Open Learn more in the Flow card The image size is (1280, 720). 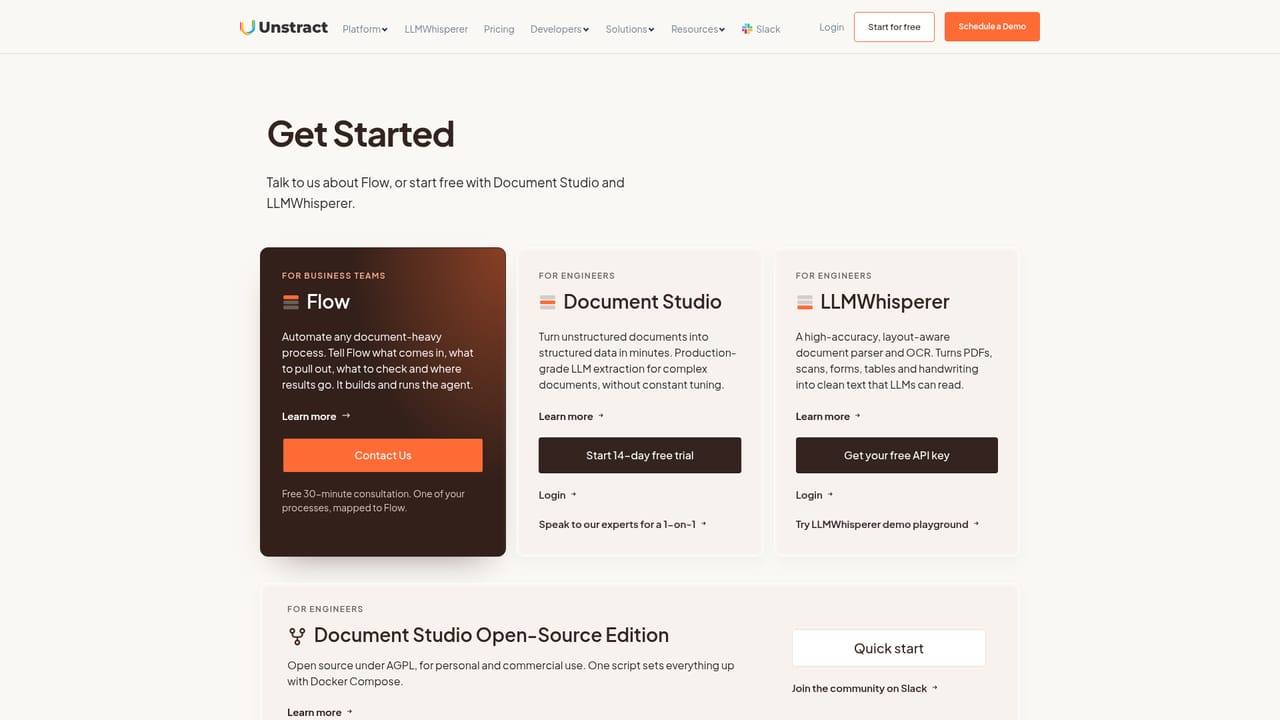pos(316,416)
